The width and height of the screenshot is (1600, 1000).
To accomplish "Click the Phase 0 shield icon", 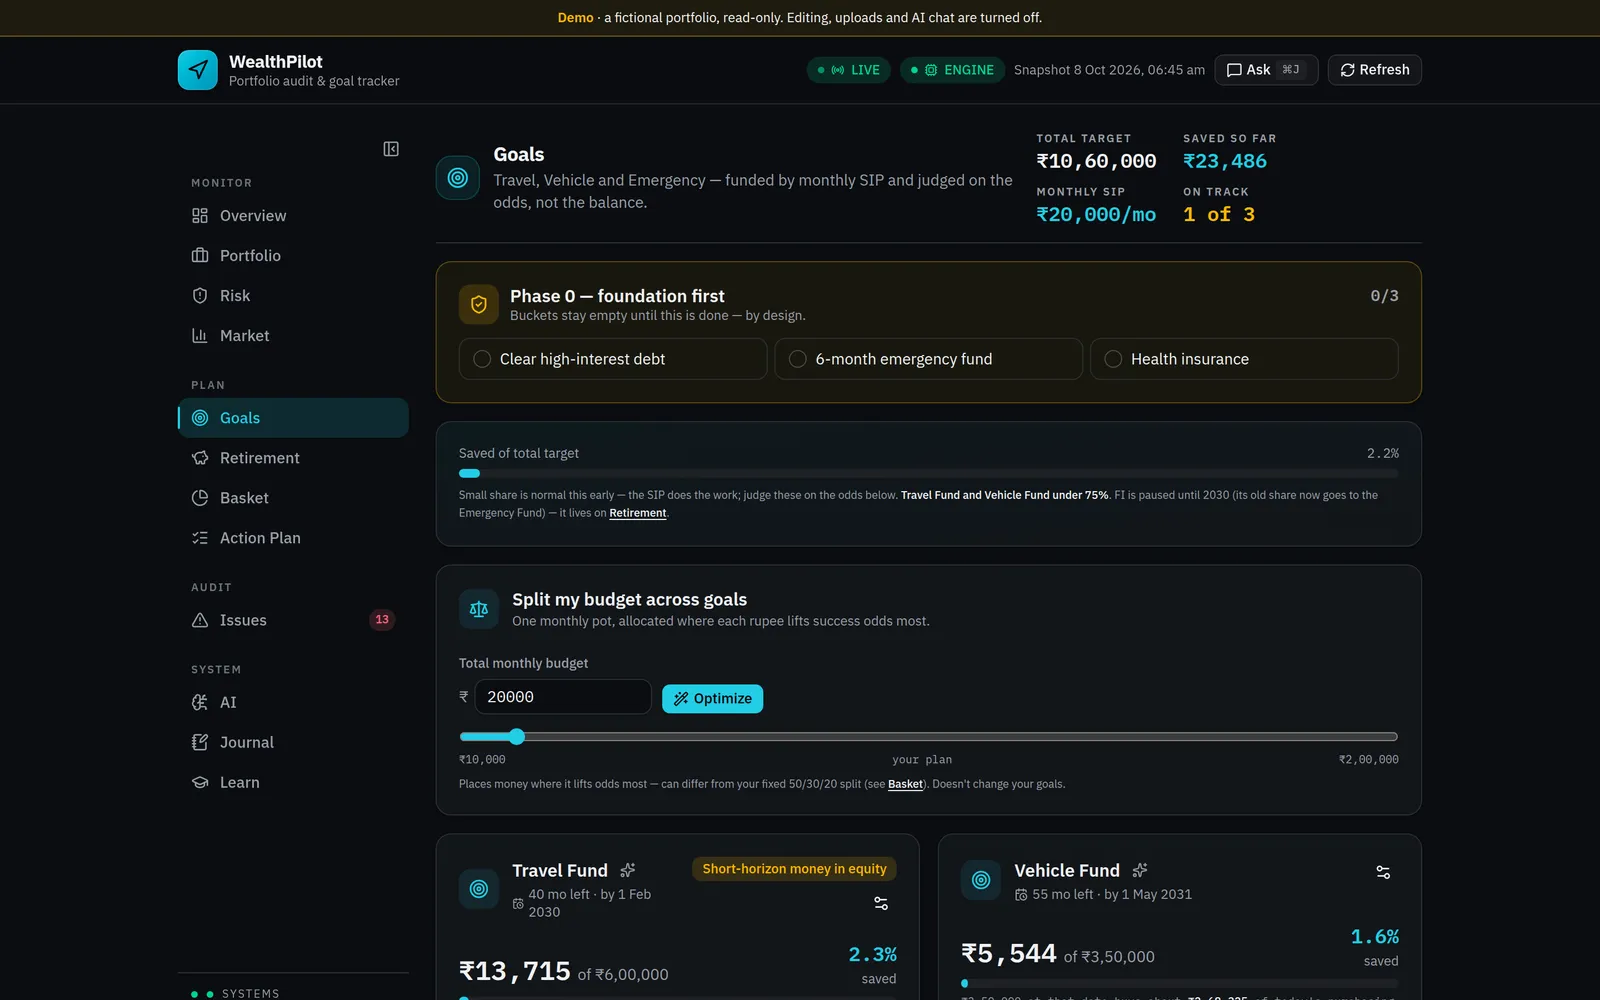I will click(x=479, y=305).
